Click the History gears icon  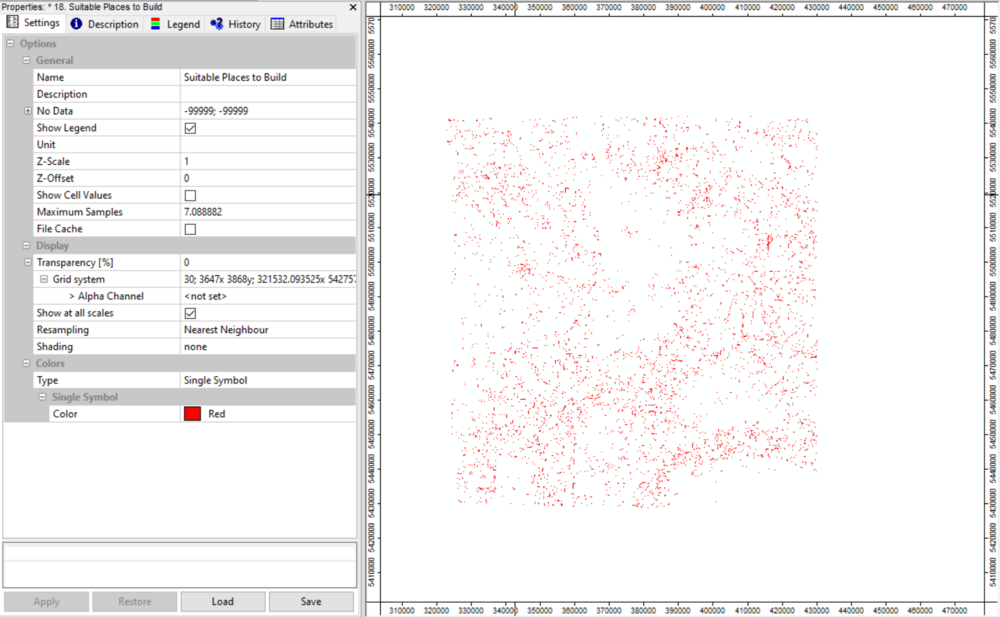214,24
